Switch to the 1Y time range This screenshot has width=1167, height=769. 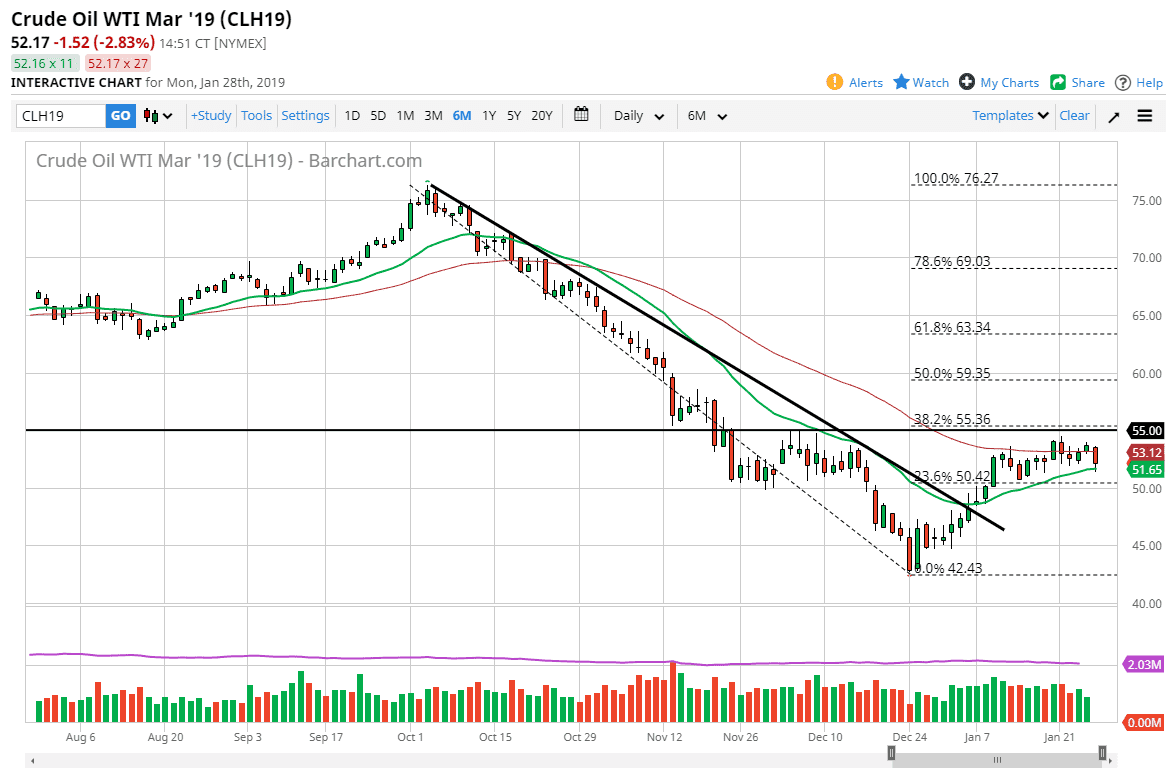click(489, 115)
